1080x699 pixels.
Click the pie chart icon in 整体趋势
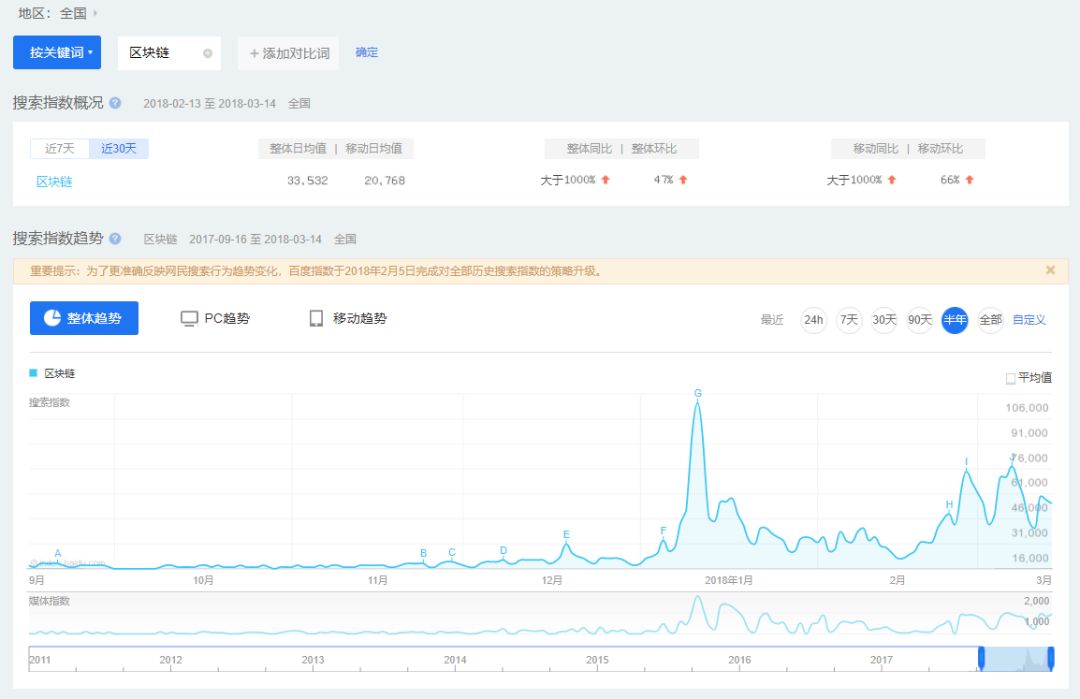(53, 318)
